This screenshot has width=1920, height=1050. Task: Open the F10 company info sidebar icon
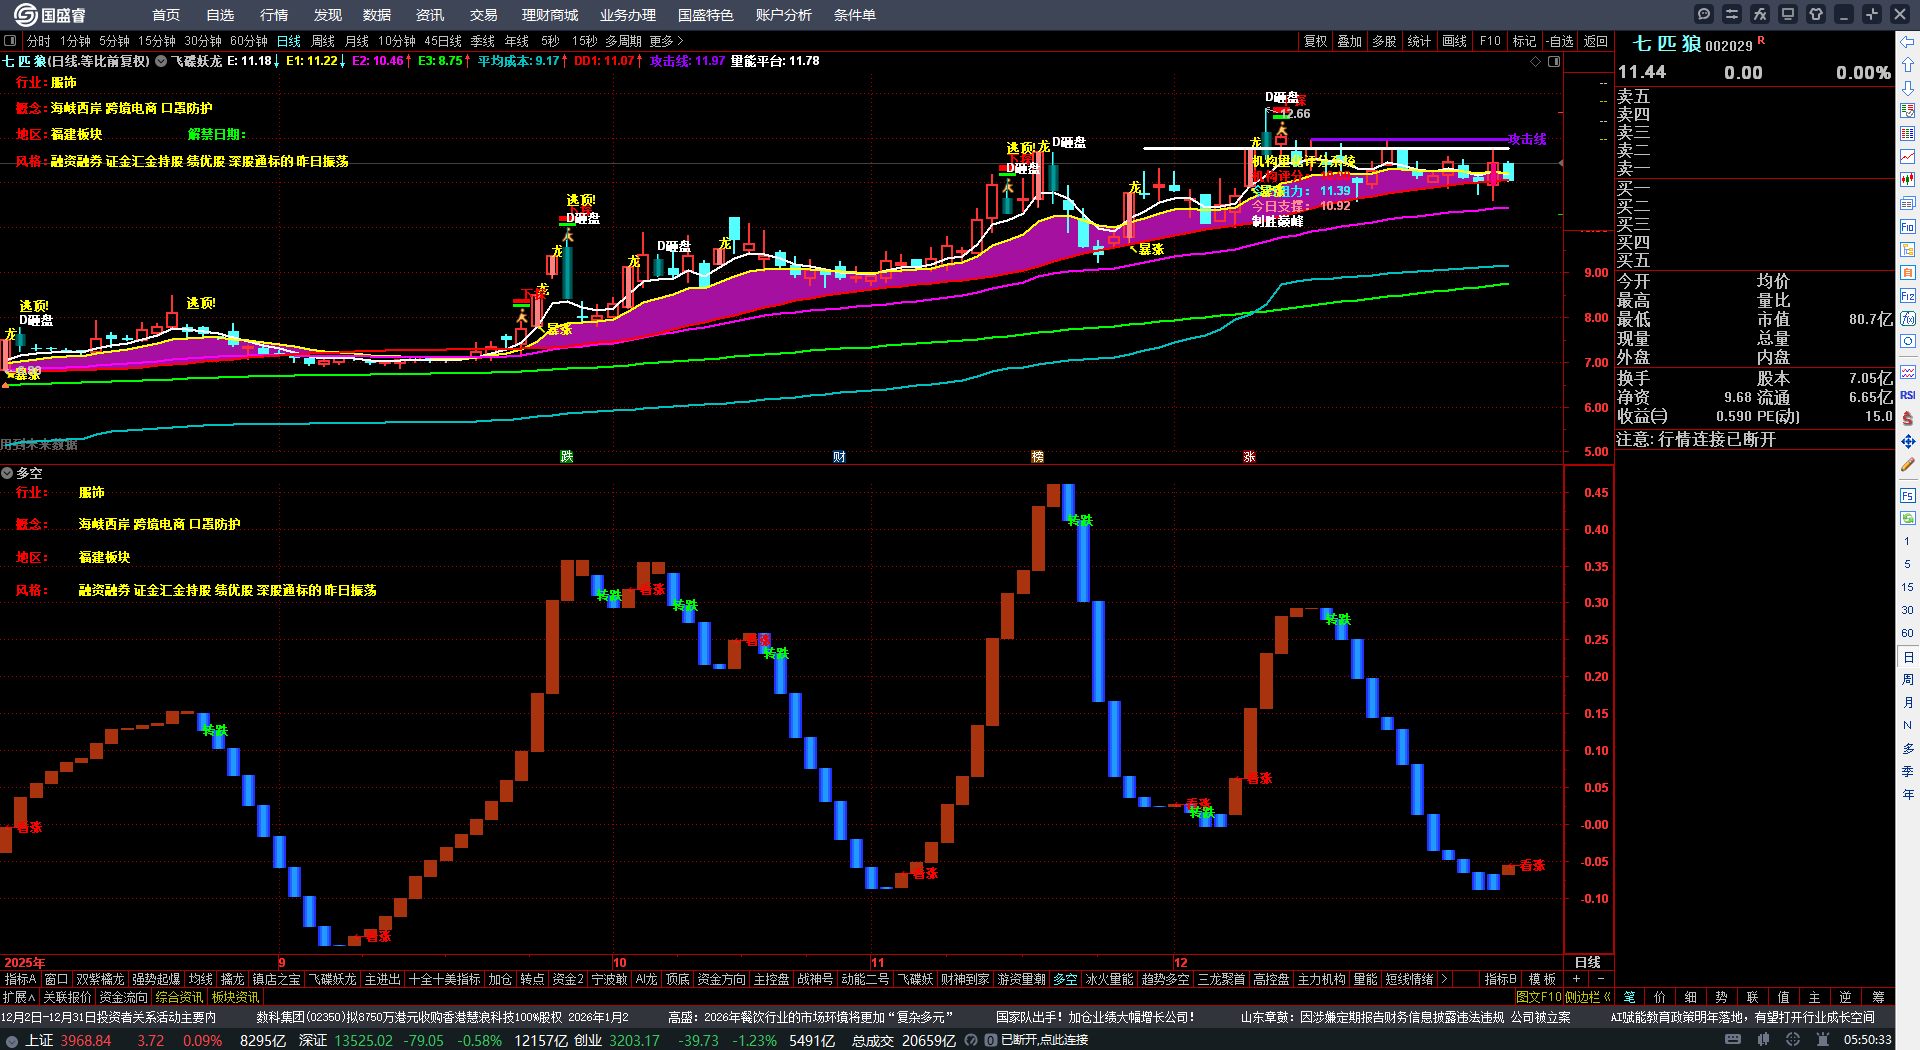pos(1907,227)
